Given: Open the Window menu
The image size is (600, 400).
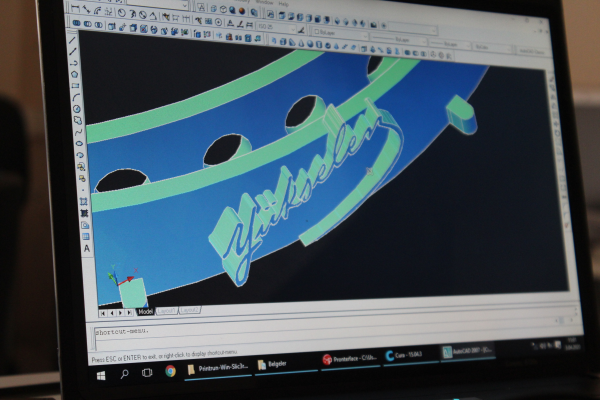Looking at the screenshot, I should [x=264, y=2].
